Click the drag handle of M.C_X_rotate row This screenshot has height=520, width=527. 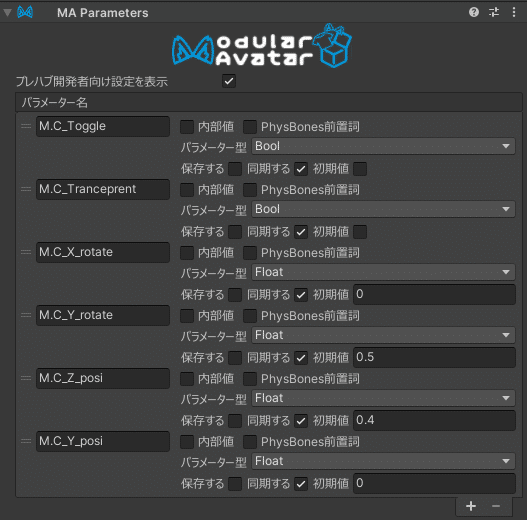(26, 252)
